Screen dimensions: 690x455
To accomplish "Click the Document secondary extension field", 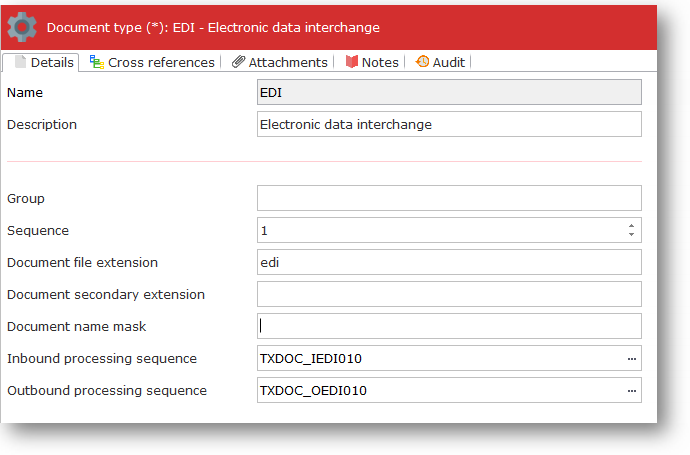I will click(448, 294).
